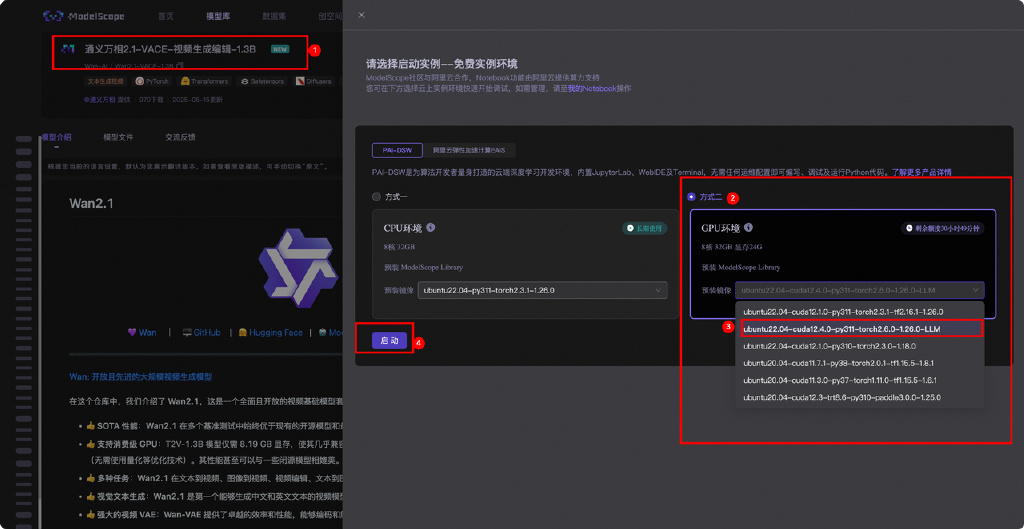The image size is (1024, 529).
Task: Go to 数据集 in top navigation
Action: (x=274, y=16)
